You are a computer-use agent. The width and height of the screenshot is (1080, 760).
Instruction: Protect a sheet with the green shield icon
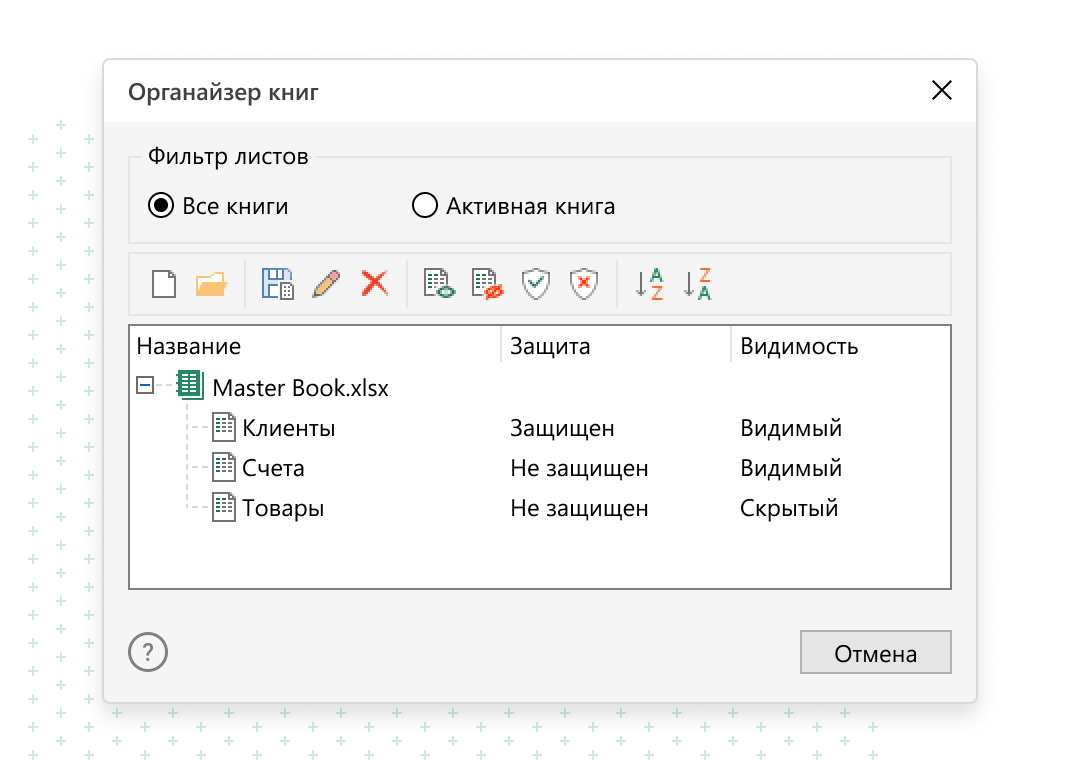[536, 284]
